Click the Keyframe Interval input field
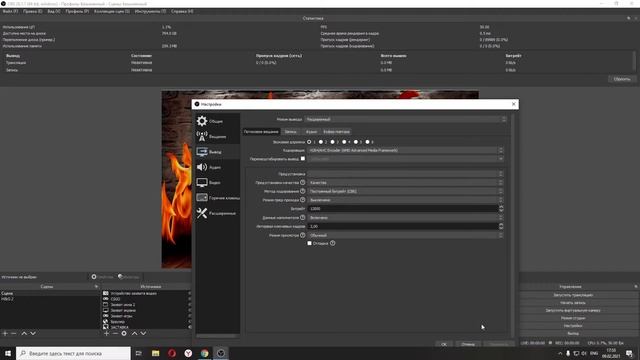 [x=403, y=226]
